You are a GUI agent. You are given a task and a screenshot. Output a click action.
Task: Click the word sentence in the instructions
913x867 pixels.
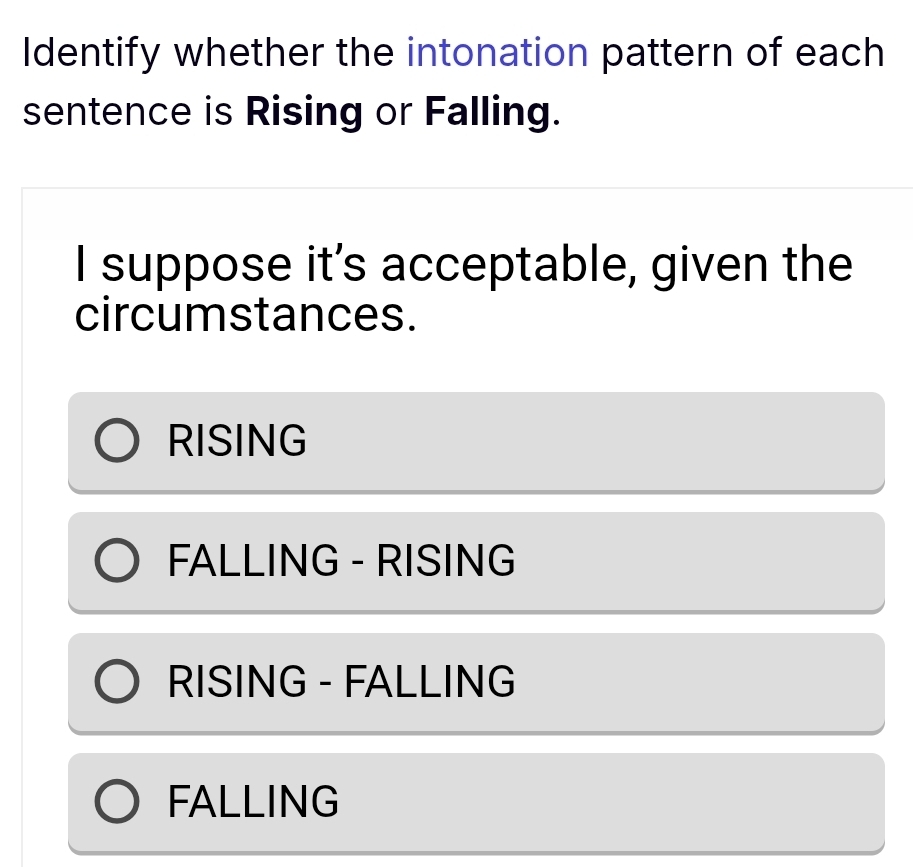point(103,112)
